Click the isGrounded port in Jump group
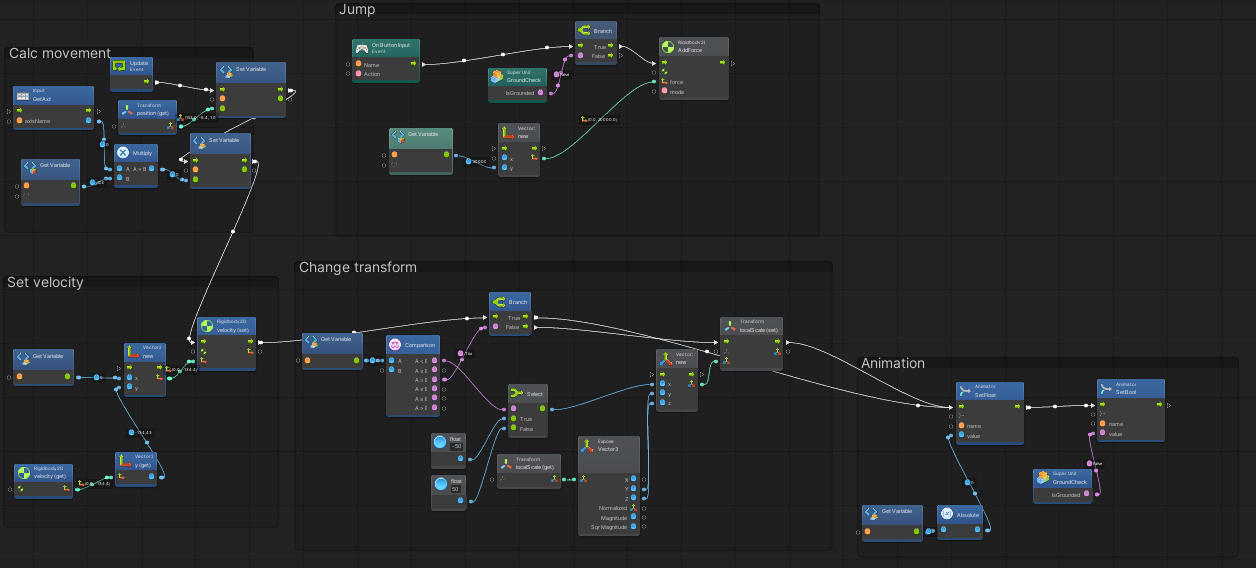Viewport: 1256px width, 568px height. pos(540,92)
